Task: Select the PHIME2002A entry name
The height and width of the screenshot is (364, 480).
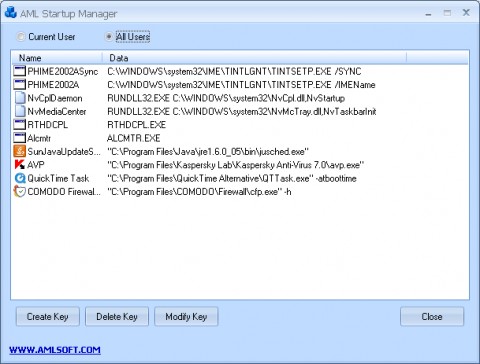Action: 53,85
